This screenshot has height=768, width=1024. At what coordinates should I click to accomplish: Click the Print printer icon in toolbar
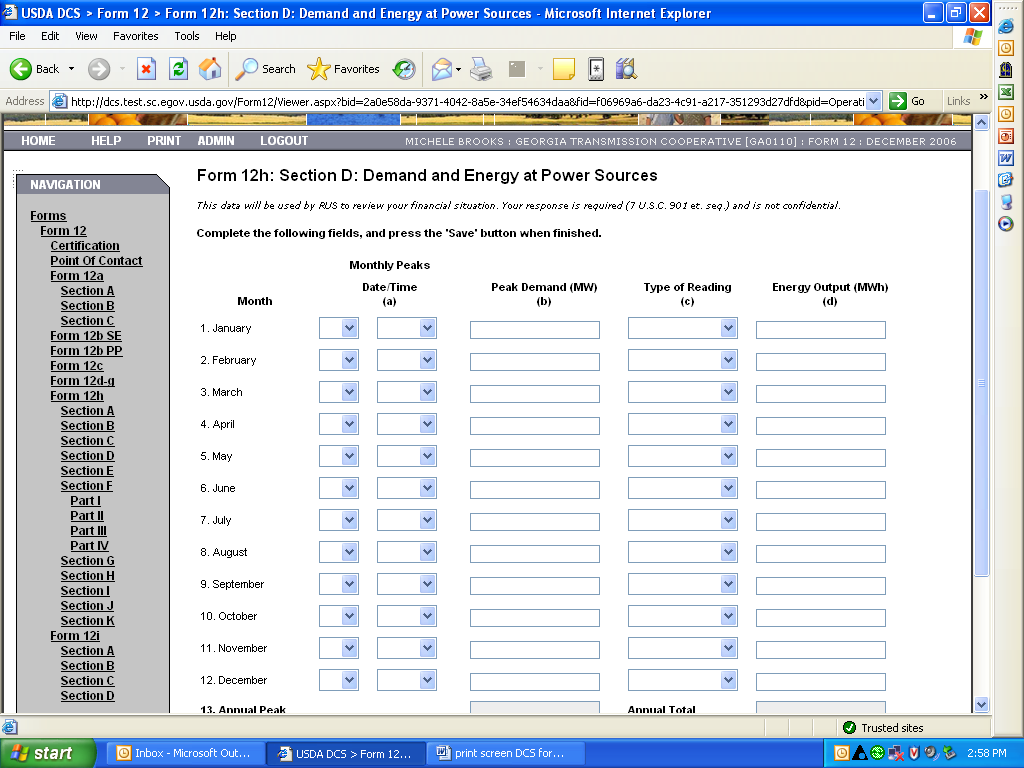coord(481,69)
